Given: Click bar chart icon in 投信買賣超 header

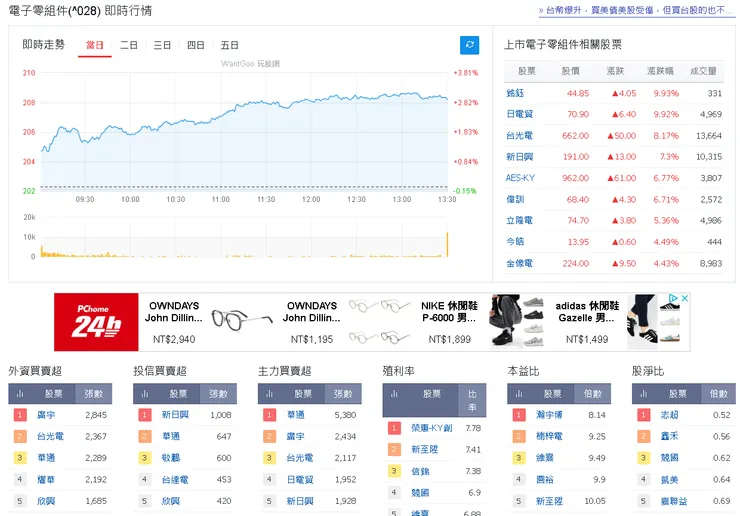Looking at the screenshot, I should 145,394.
